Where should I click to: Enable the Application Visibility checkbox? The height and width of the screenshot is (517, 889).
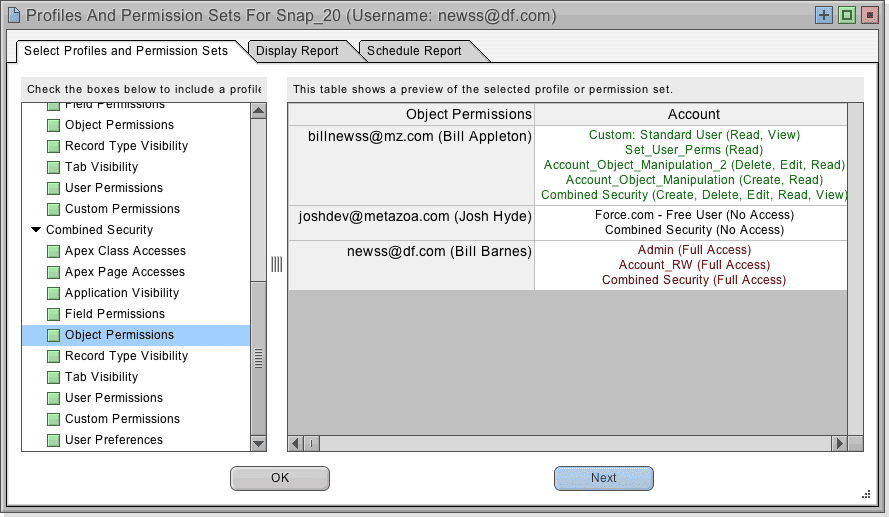pos(53,293)
